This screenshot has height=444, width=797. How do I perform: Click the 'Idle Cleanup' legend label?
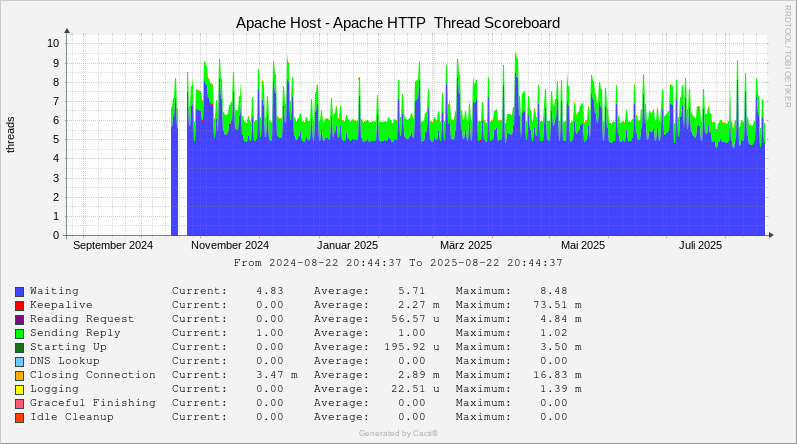coord(72,417)
